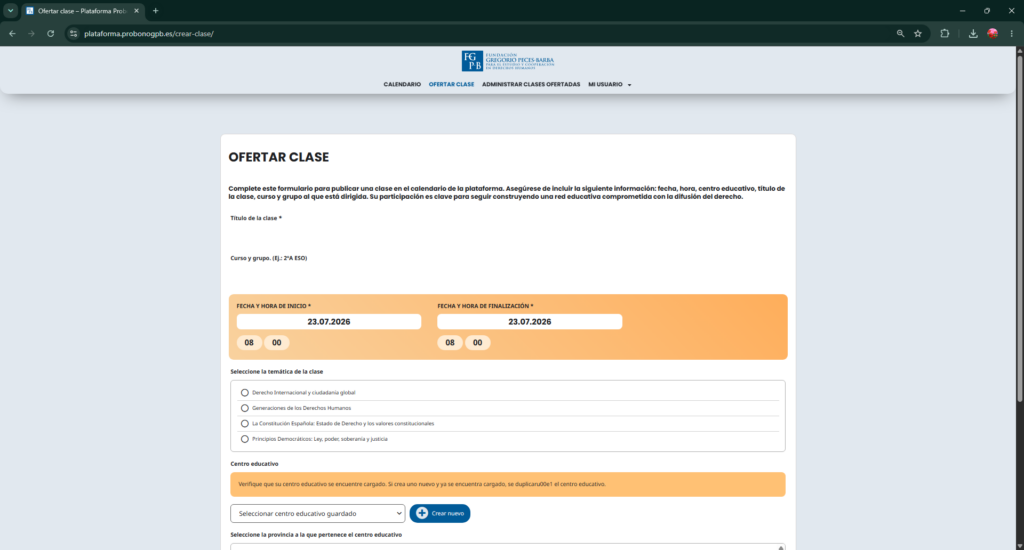Close the Ofertar clase tab
The image size is (1024, 550).
tap(136, 10)
